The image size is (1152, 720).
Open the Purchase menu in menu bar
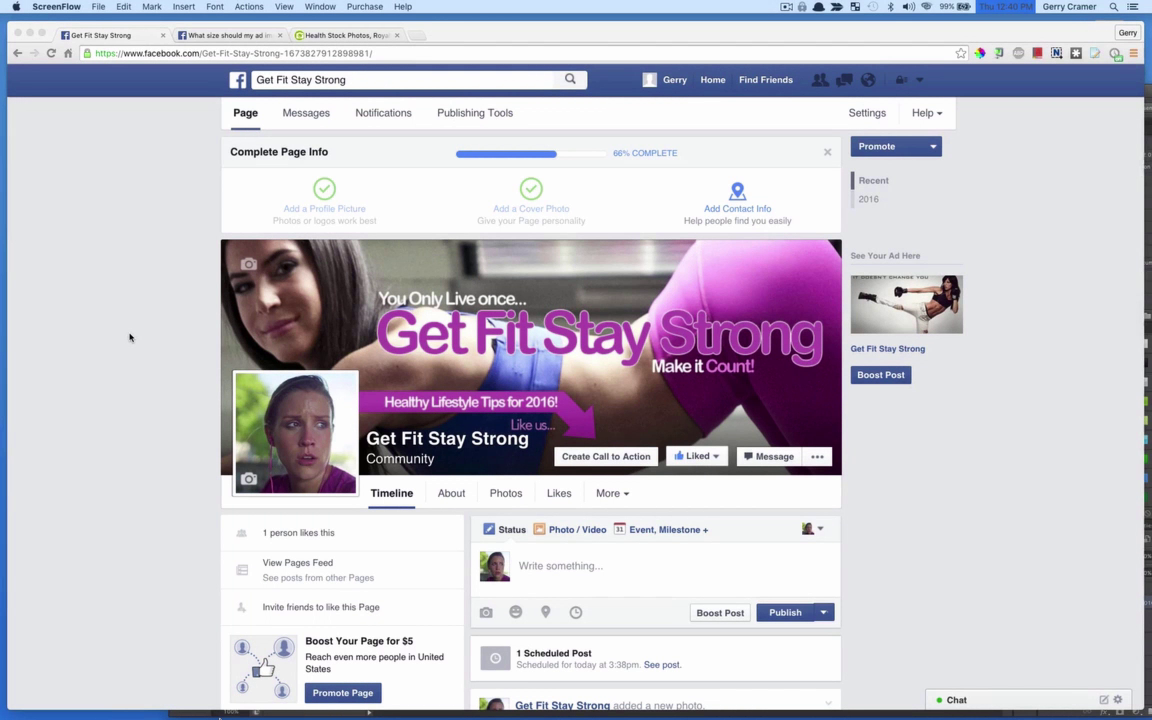(x=364, y=7)
